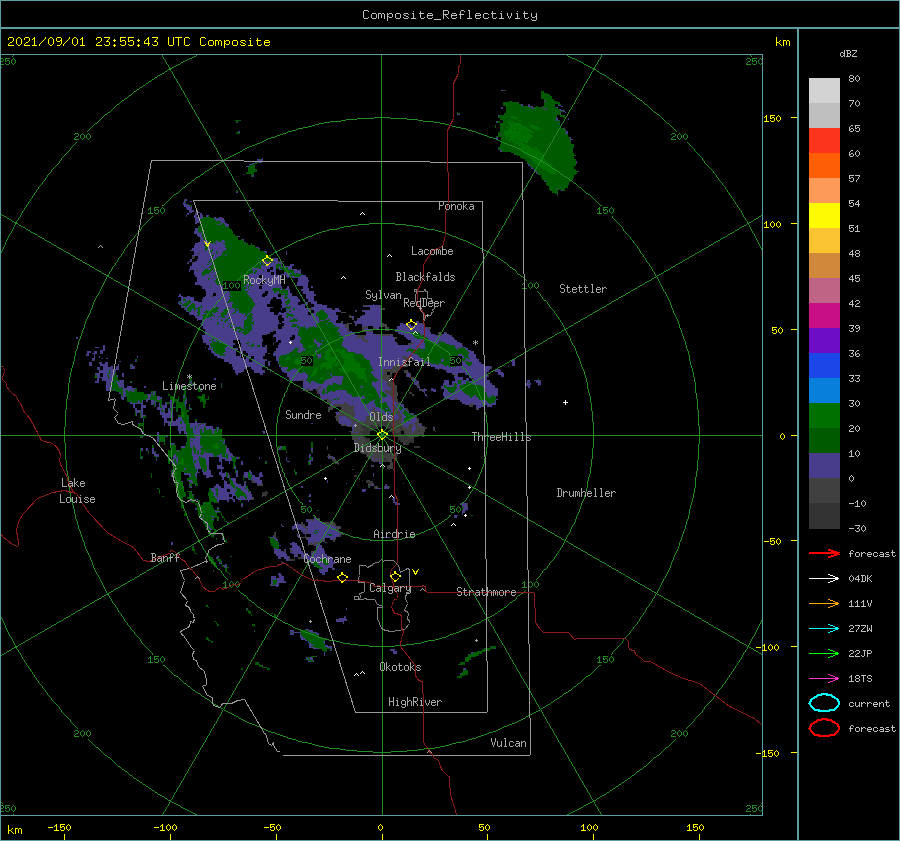Screen dimensions: 900x841
Task: Click the red forecast arrow in legend
Action: click(824, 553)
